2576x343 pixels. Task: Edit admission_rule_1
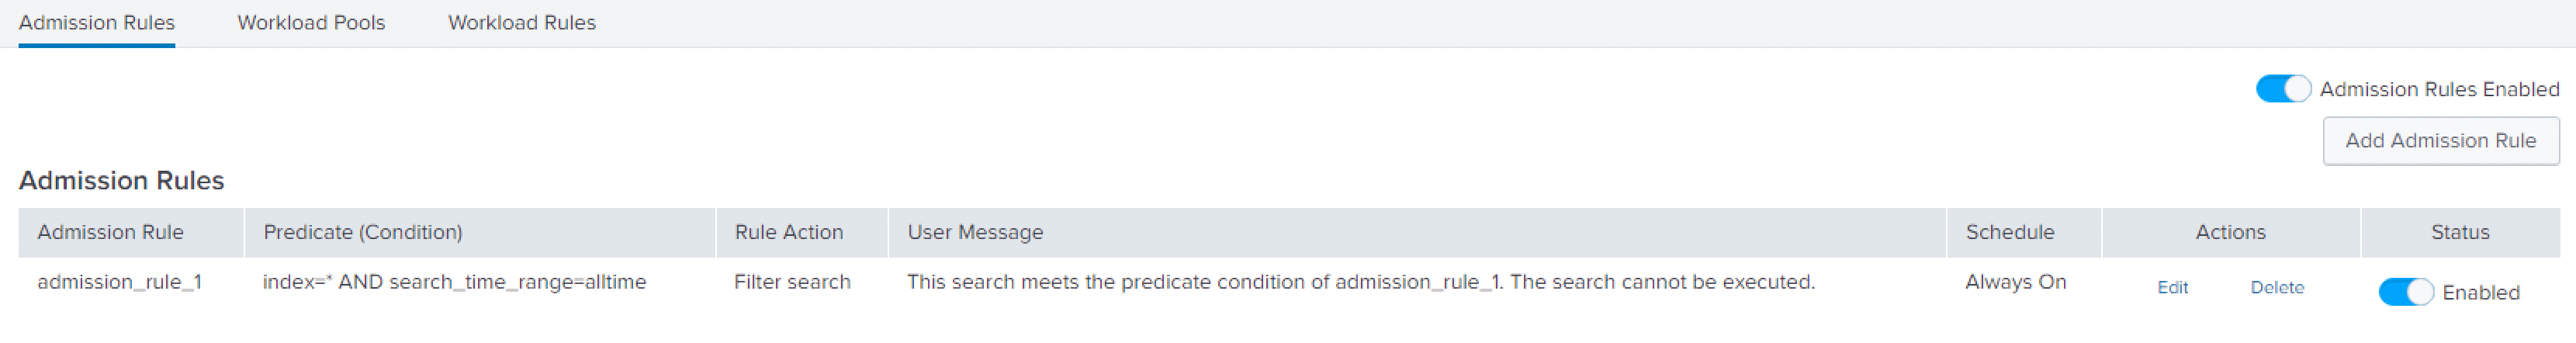pos(2172,287)
